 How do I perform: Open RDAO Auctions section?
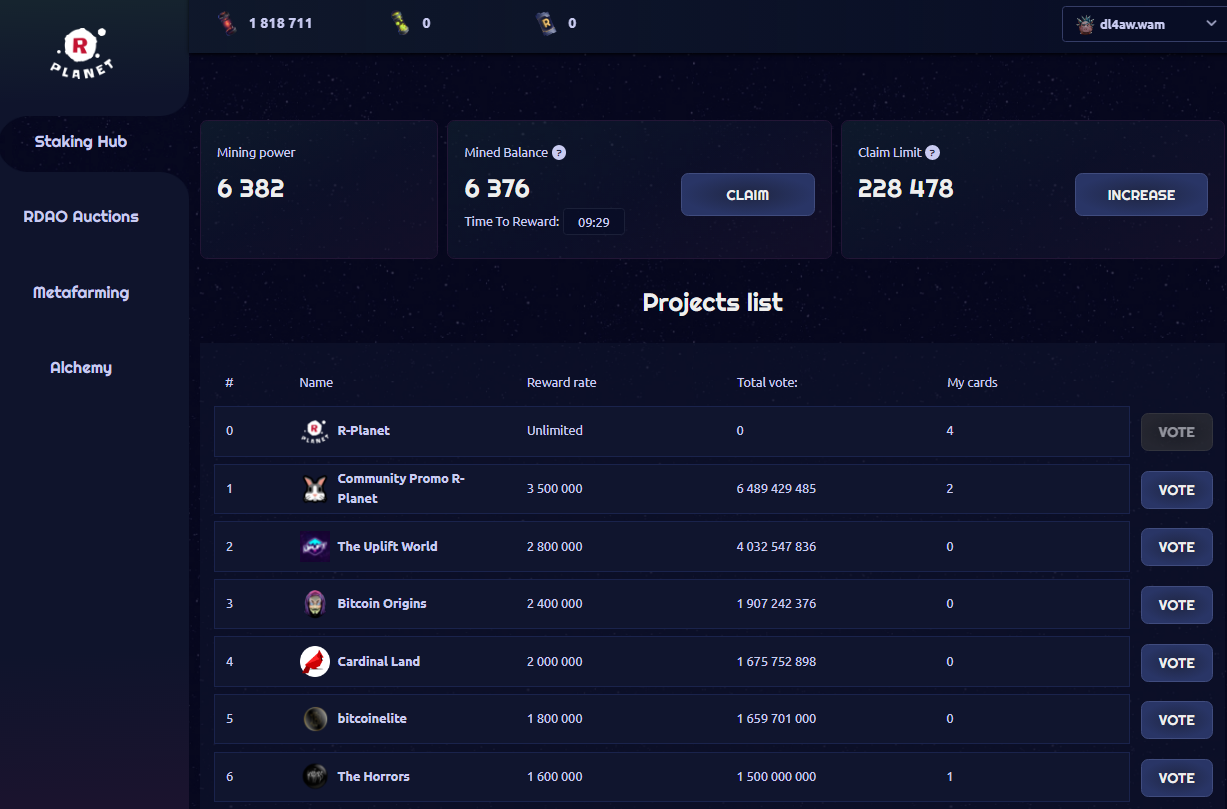81,217
